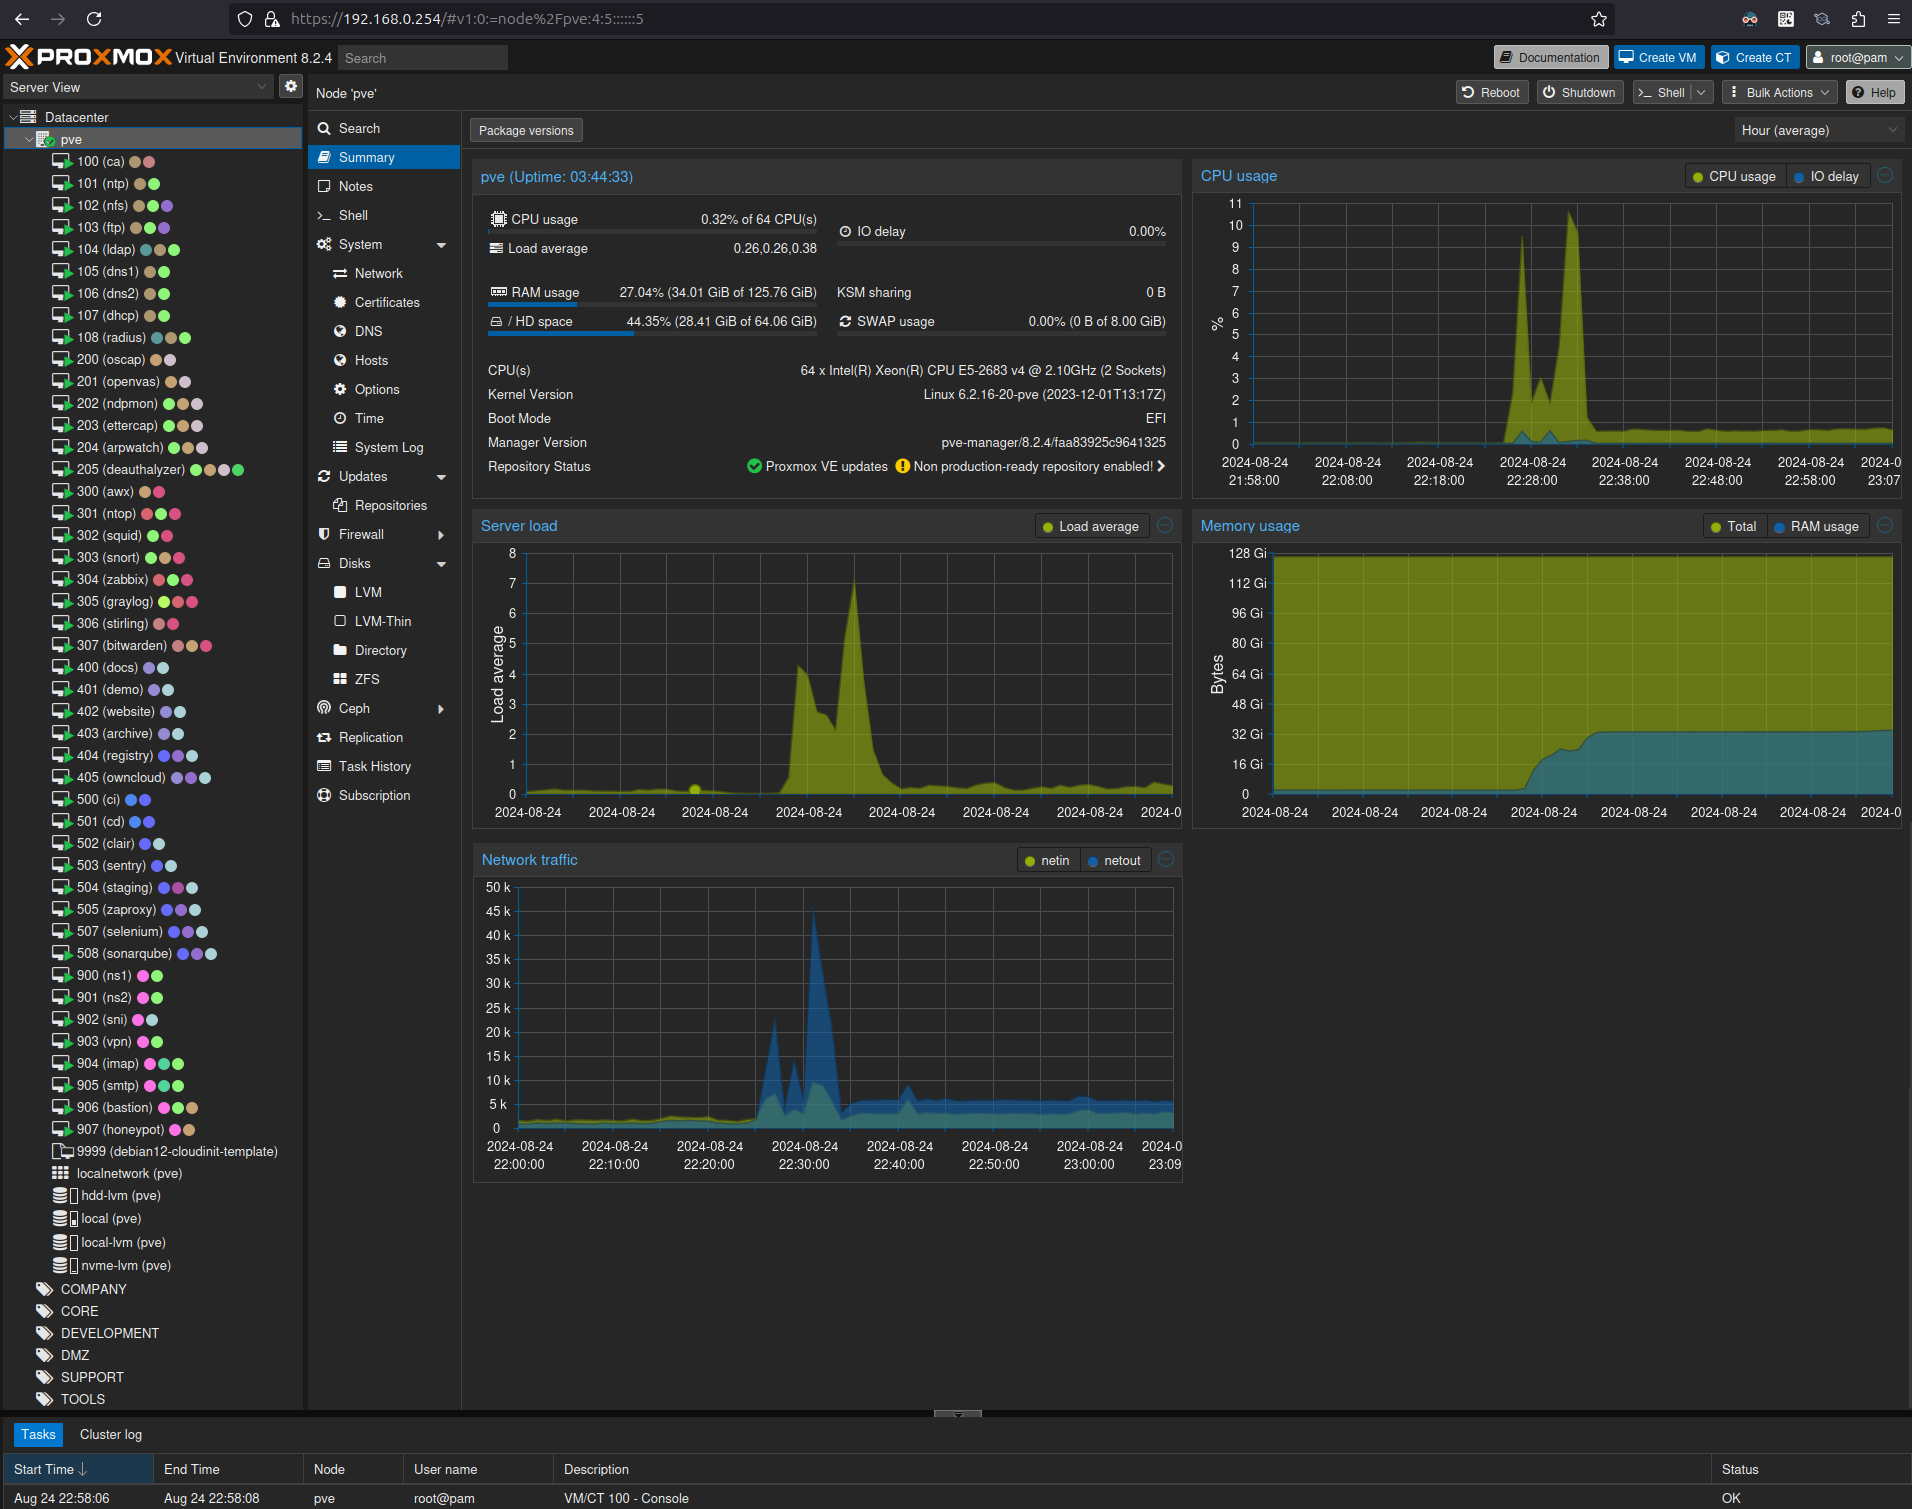
Task: Toggle netin series legend
Action: tap(1047, 860)
